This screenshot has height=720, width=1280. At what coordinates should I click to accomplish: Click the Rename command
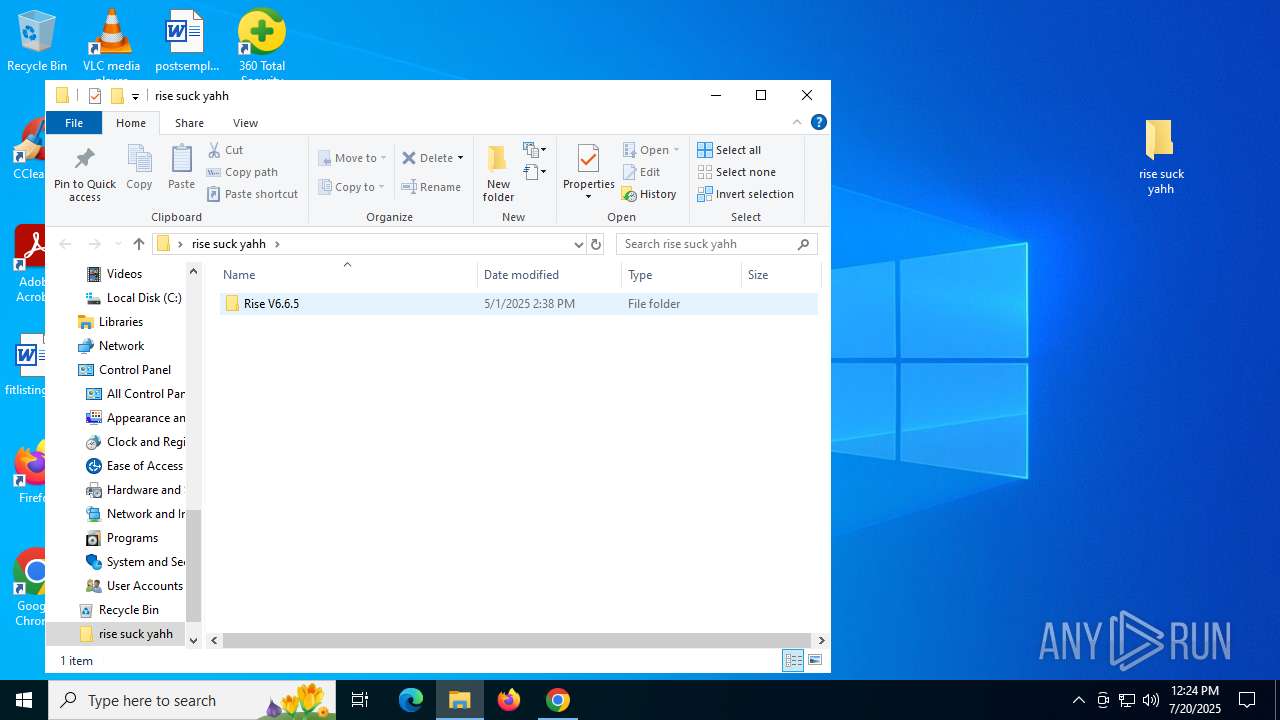[x=431, y=187]
